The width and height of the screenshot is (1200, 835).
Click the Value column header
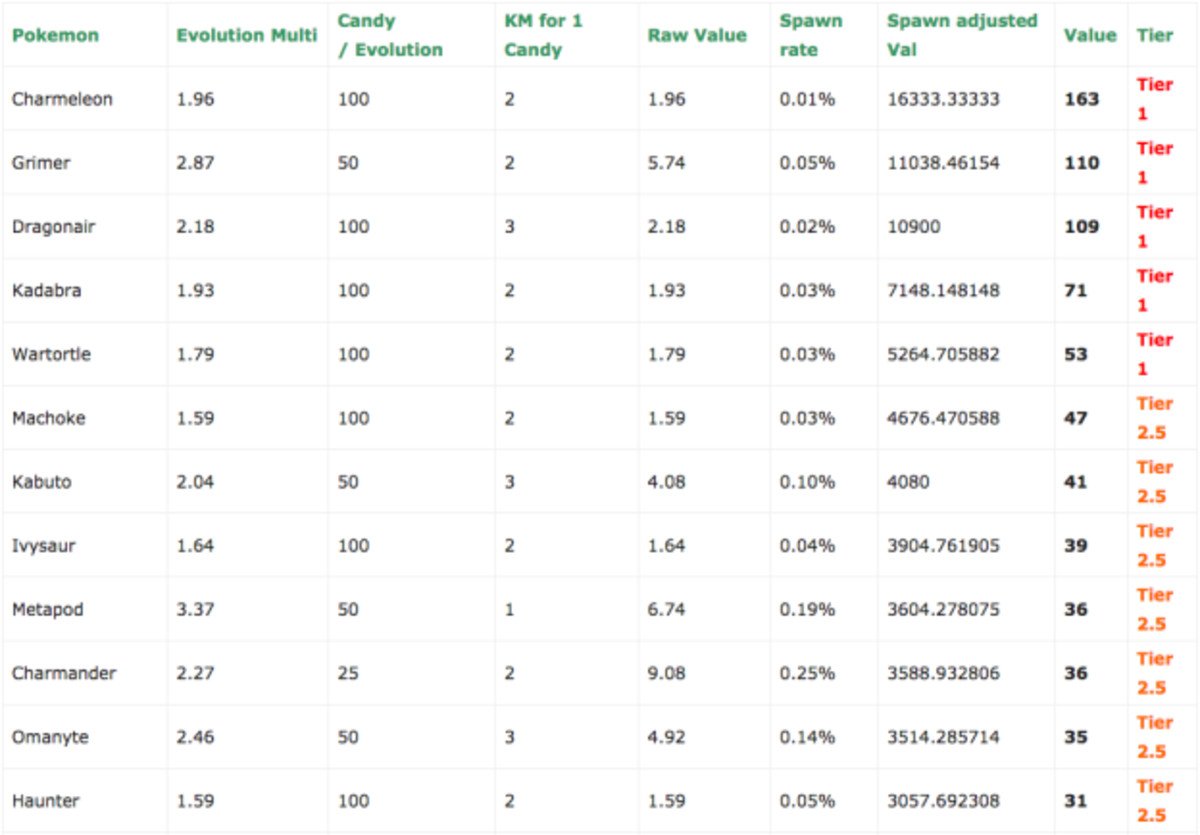tap(1090, 35)
